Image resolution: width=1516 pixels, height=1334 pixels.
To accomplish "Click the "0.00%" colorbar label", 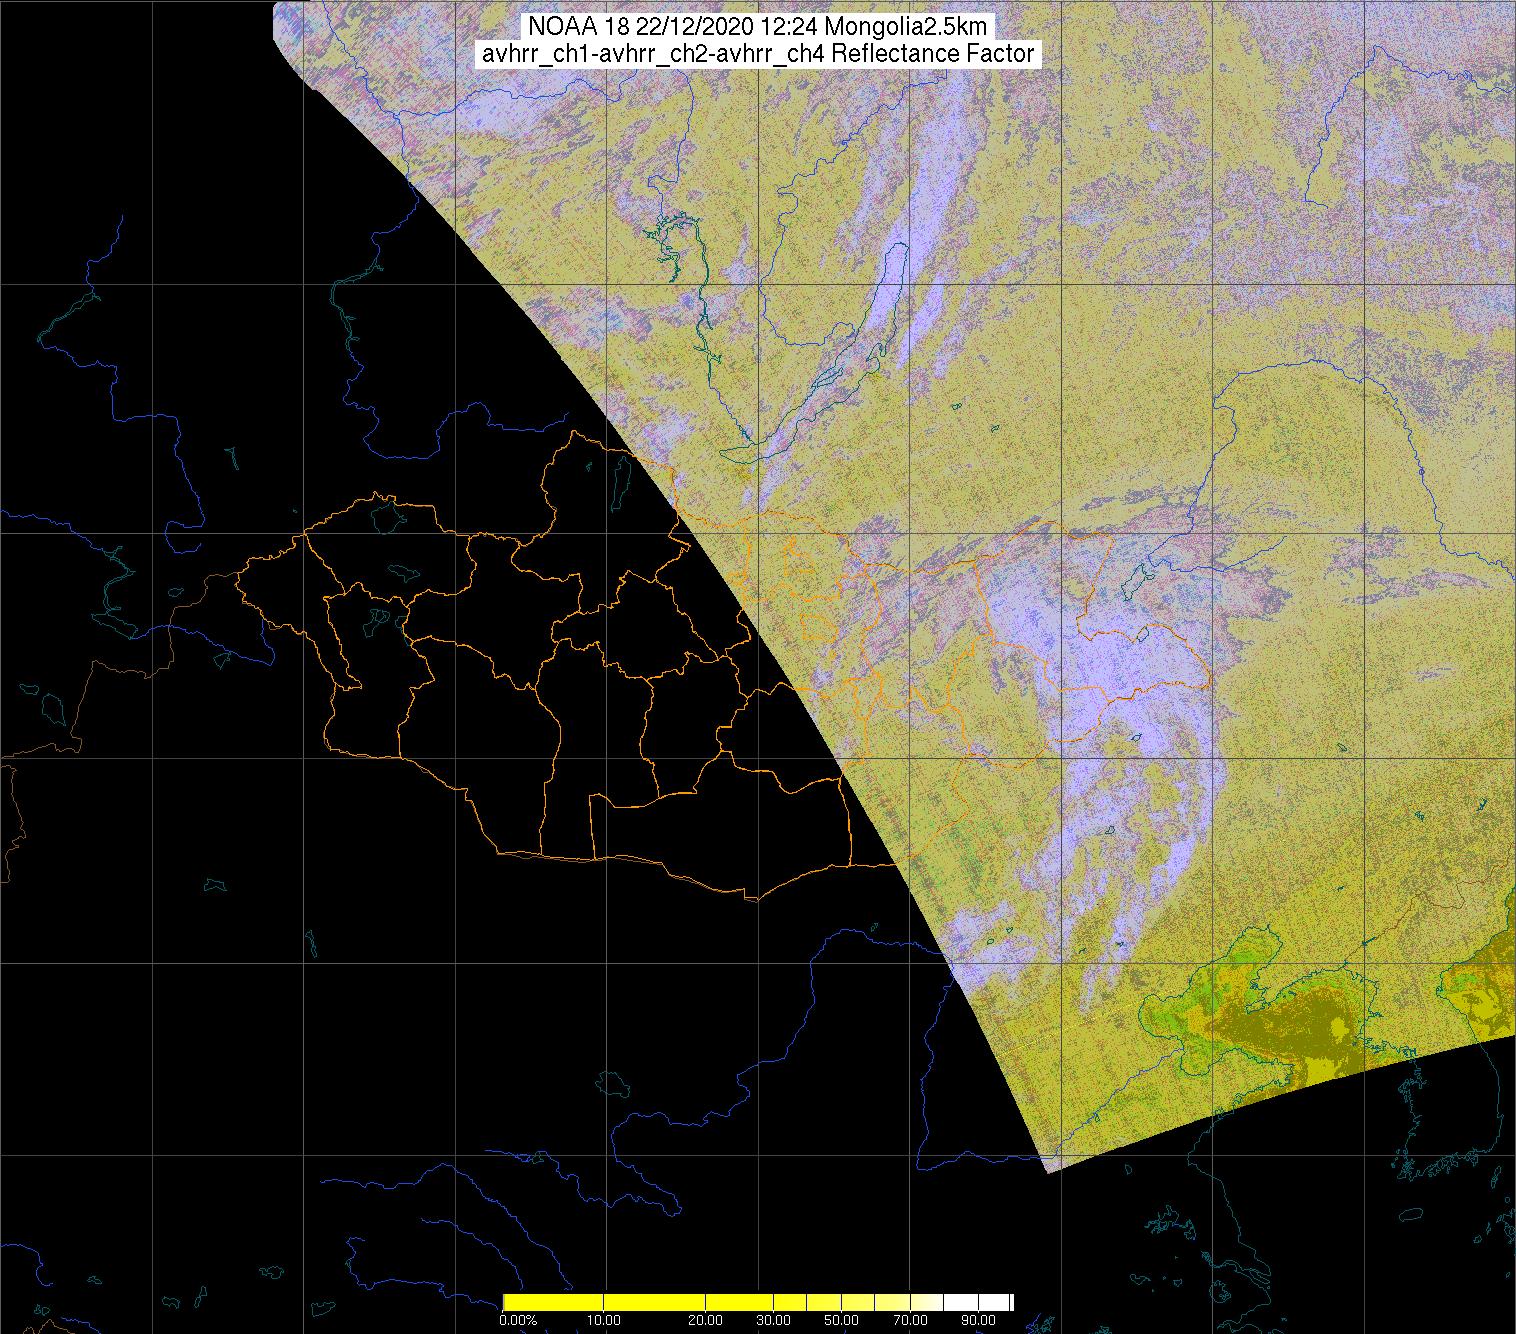I will tap(518, 1320).
